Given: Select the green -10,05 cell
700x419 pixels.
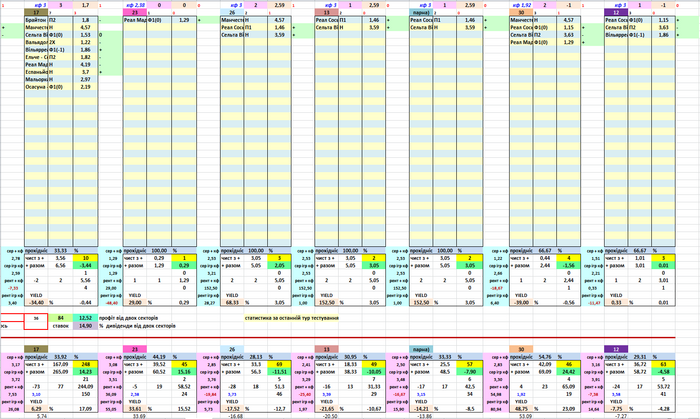Looking at the screenshot, I should (x=374, y=372).
